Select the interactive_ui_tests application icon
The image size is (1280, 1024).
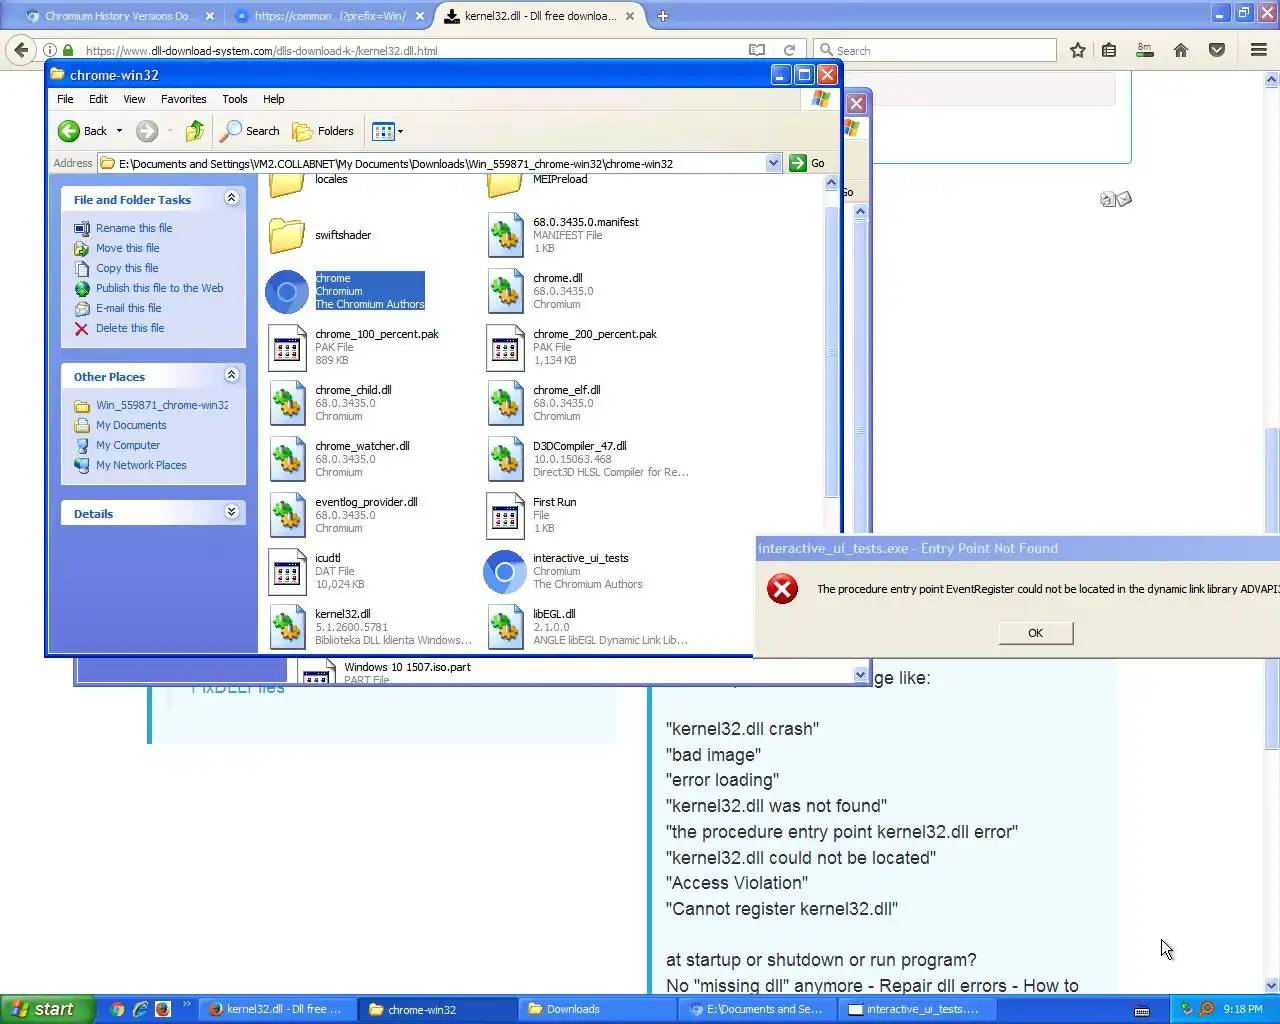[505, 572]
